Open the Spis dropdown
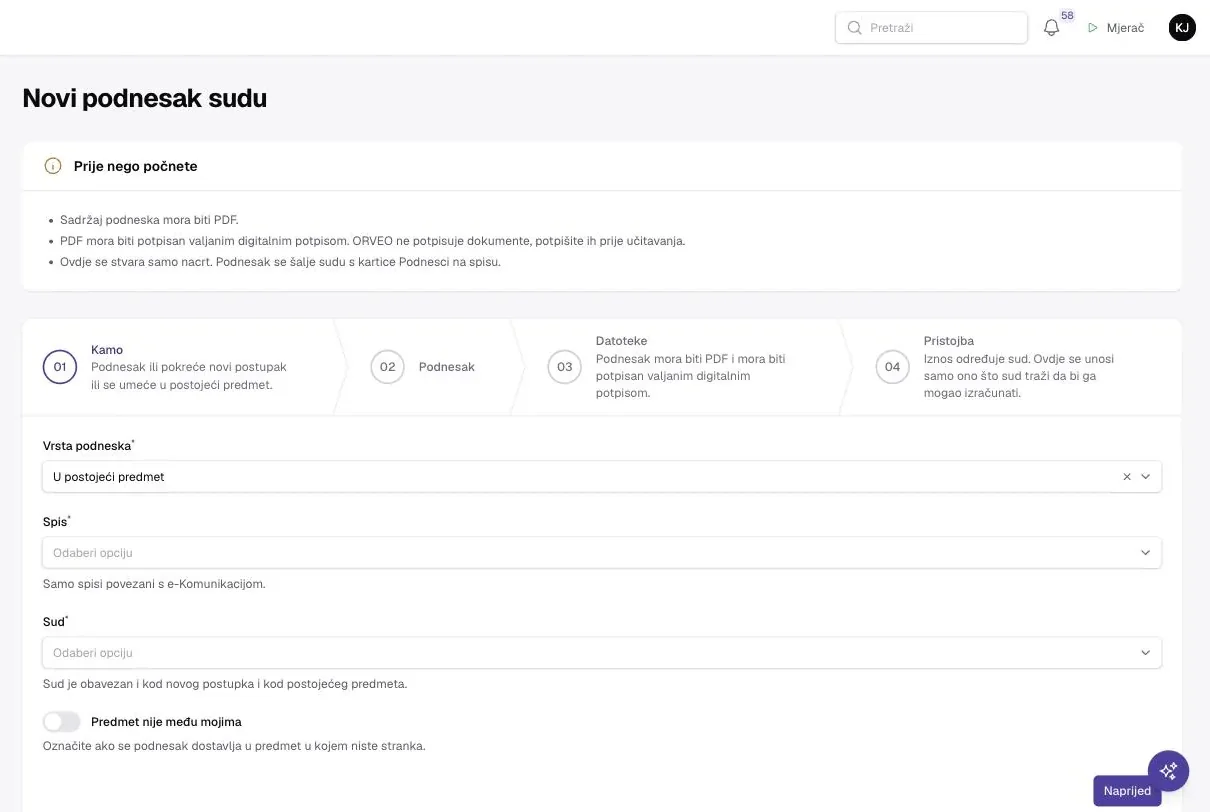 pyautogui.click(x=602, y=552)
